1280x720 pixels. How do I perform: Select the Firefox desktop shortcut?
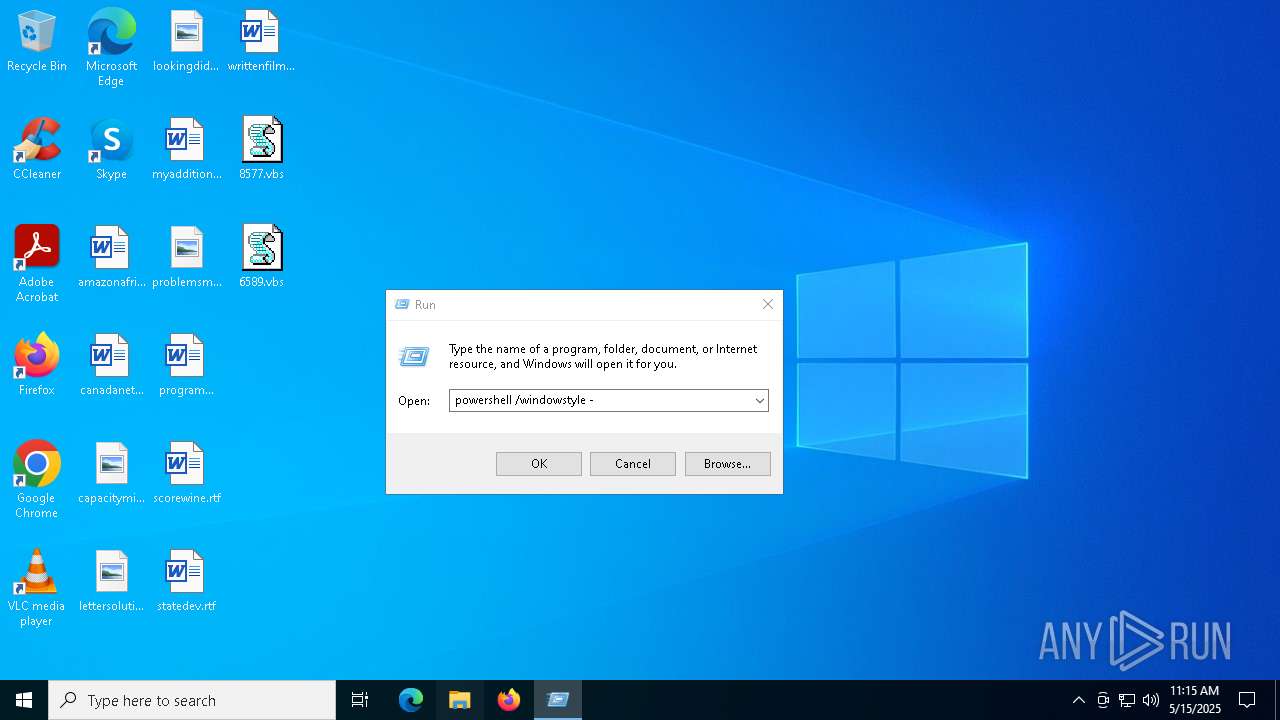[x=37, y=365]
